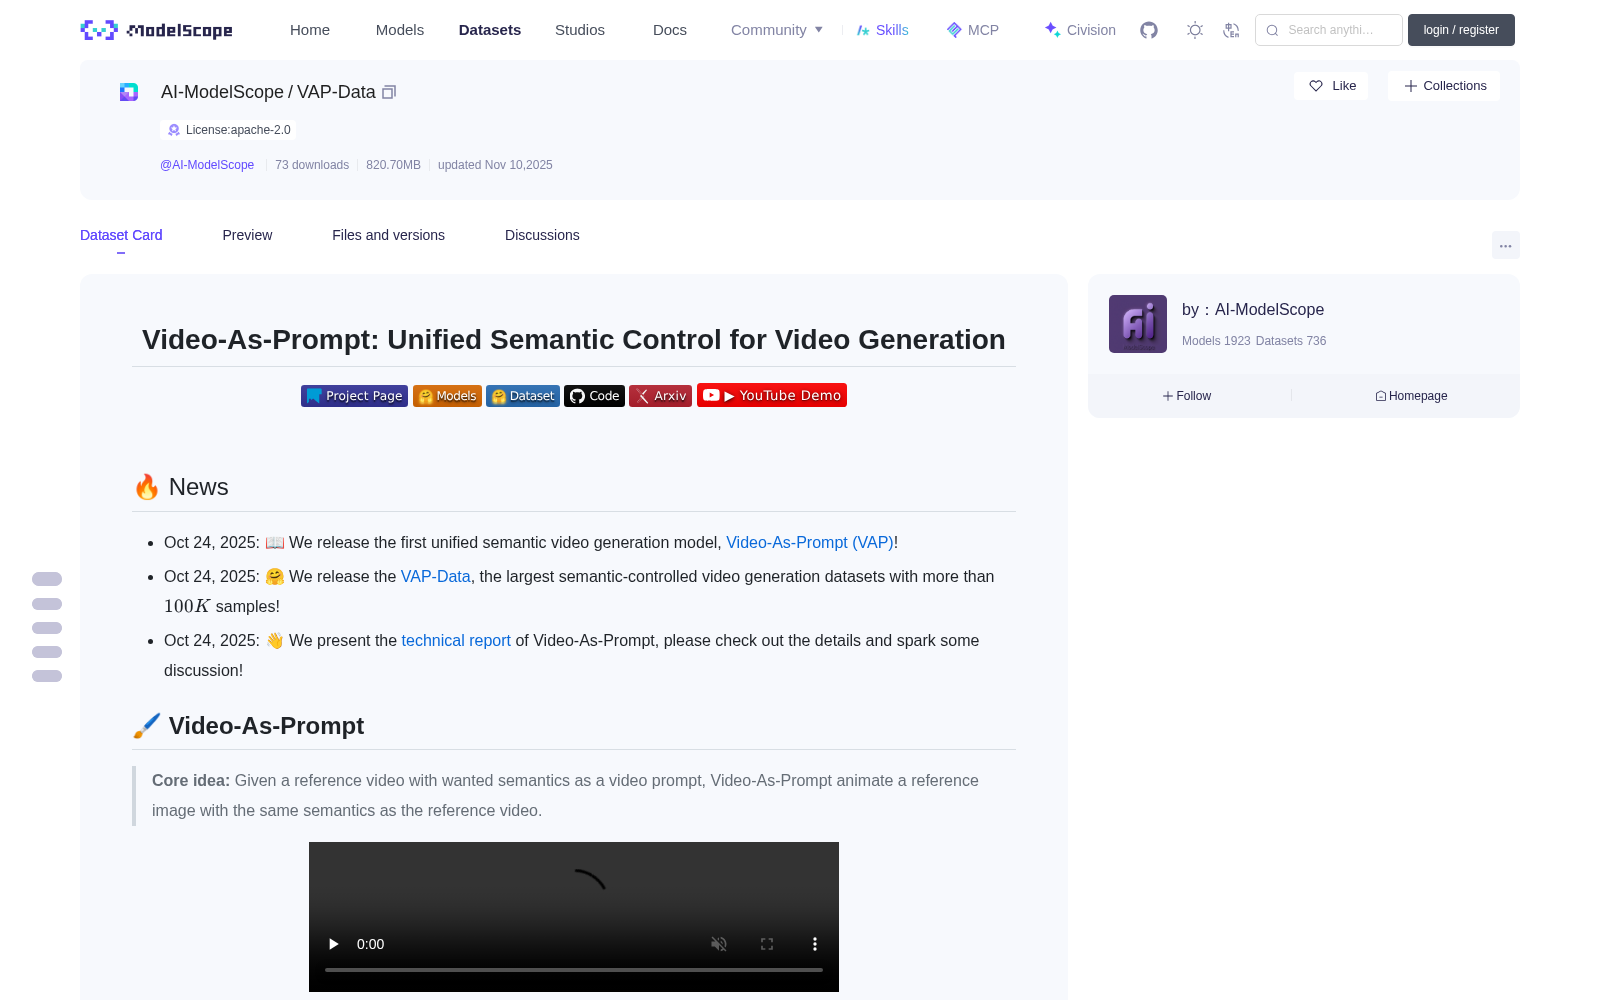The width and height of the screenshot is (1600, 1000).
Task: Click the Datasets 736 count text
Action: coord(1291,341)
